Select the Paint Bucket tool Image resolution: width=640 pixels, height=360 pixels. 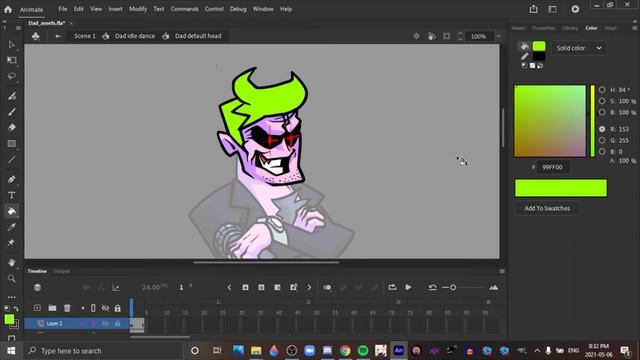click(12, 211)
